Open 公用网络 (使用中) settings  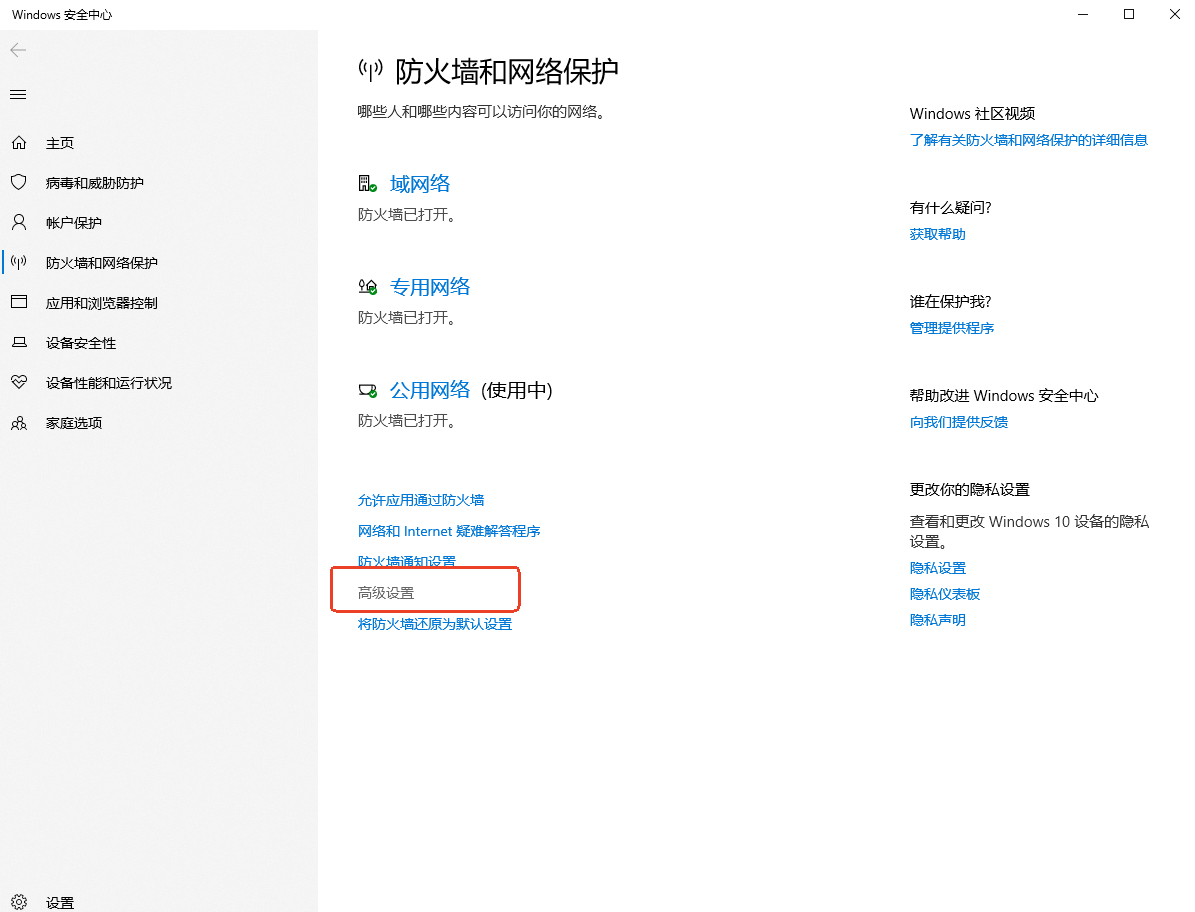430,389
